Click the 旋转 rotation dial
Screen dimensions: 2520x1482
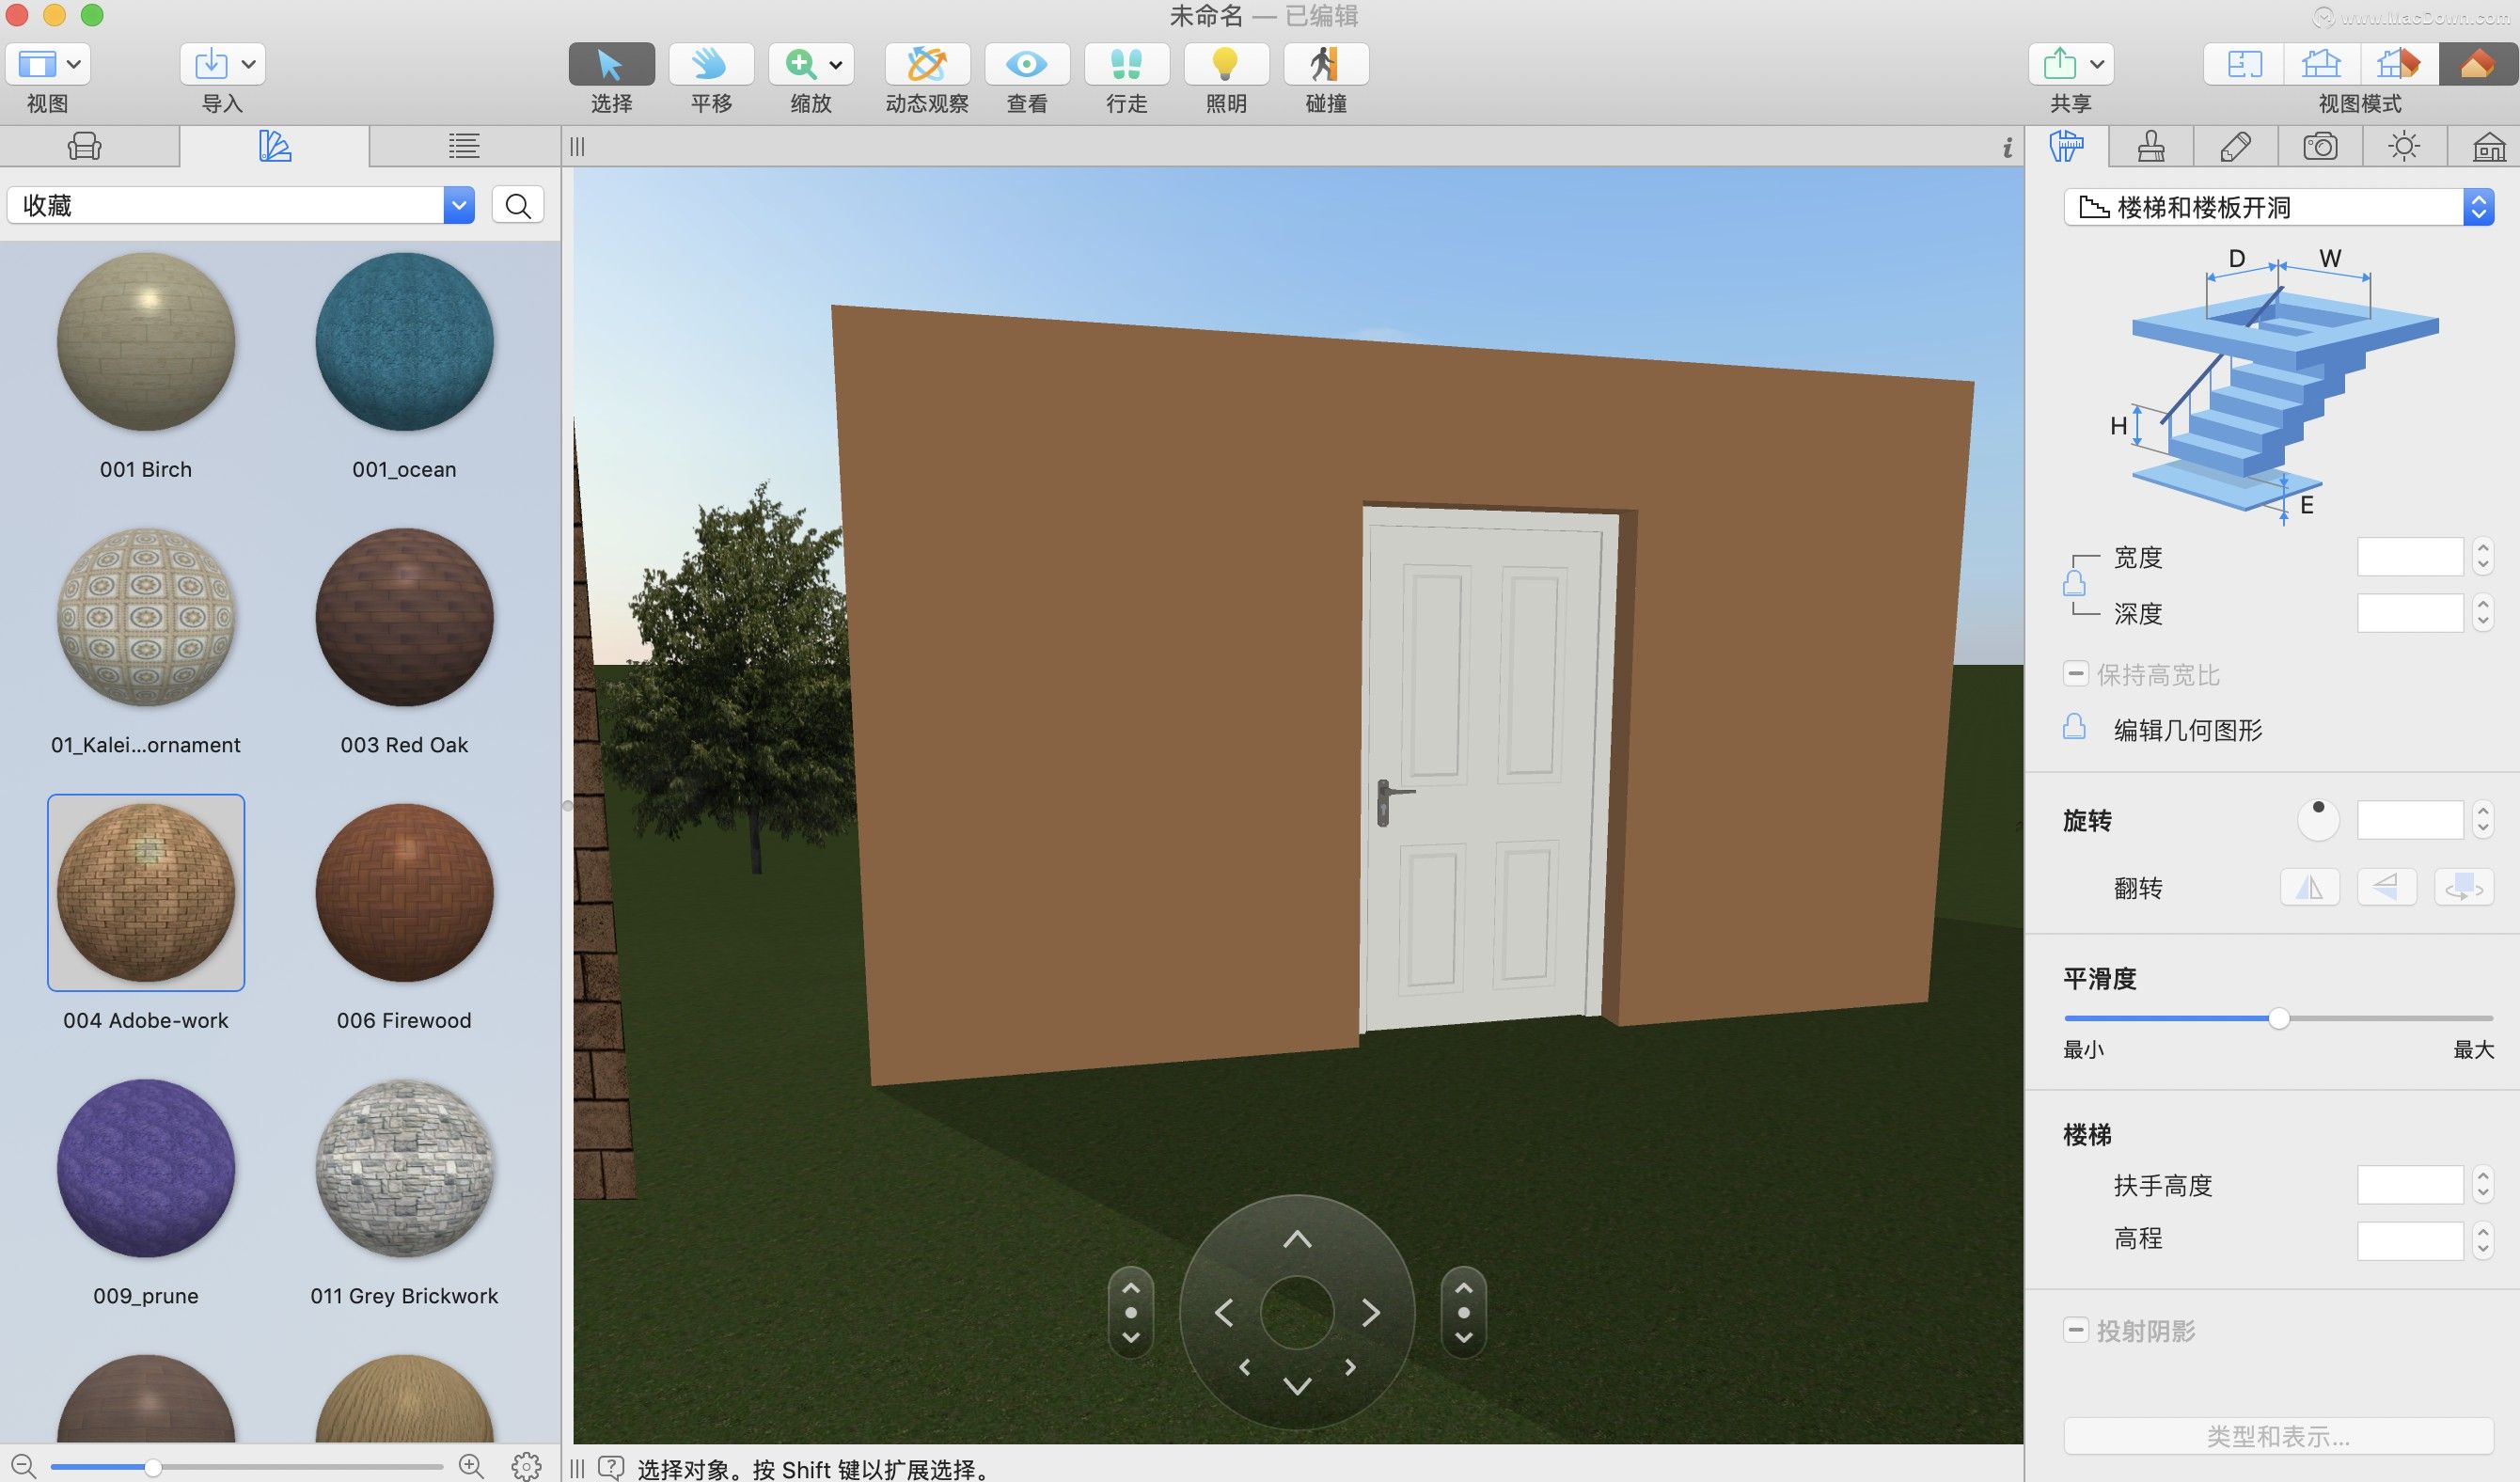click(2318, 819)
